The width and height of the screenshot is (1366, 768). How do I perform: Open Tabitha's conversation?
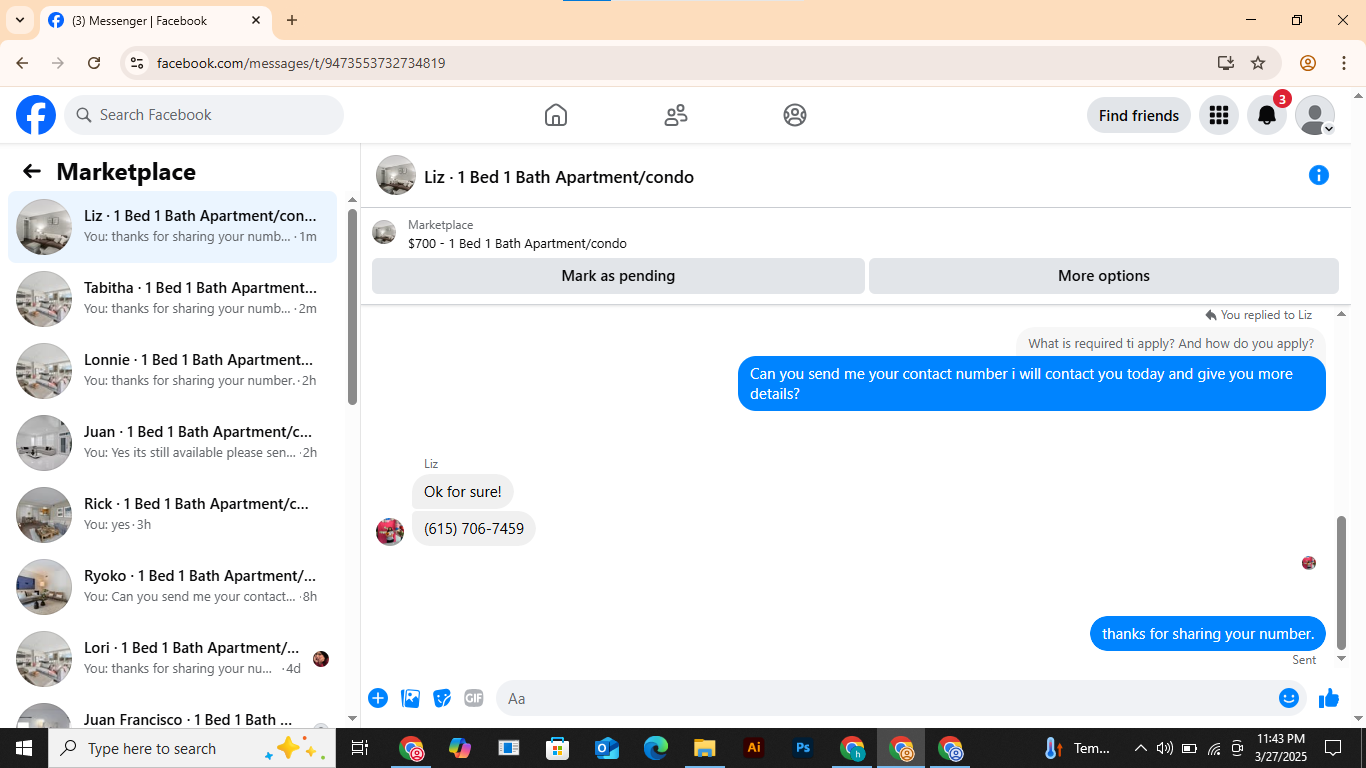(173, 299)
